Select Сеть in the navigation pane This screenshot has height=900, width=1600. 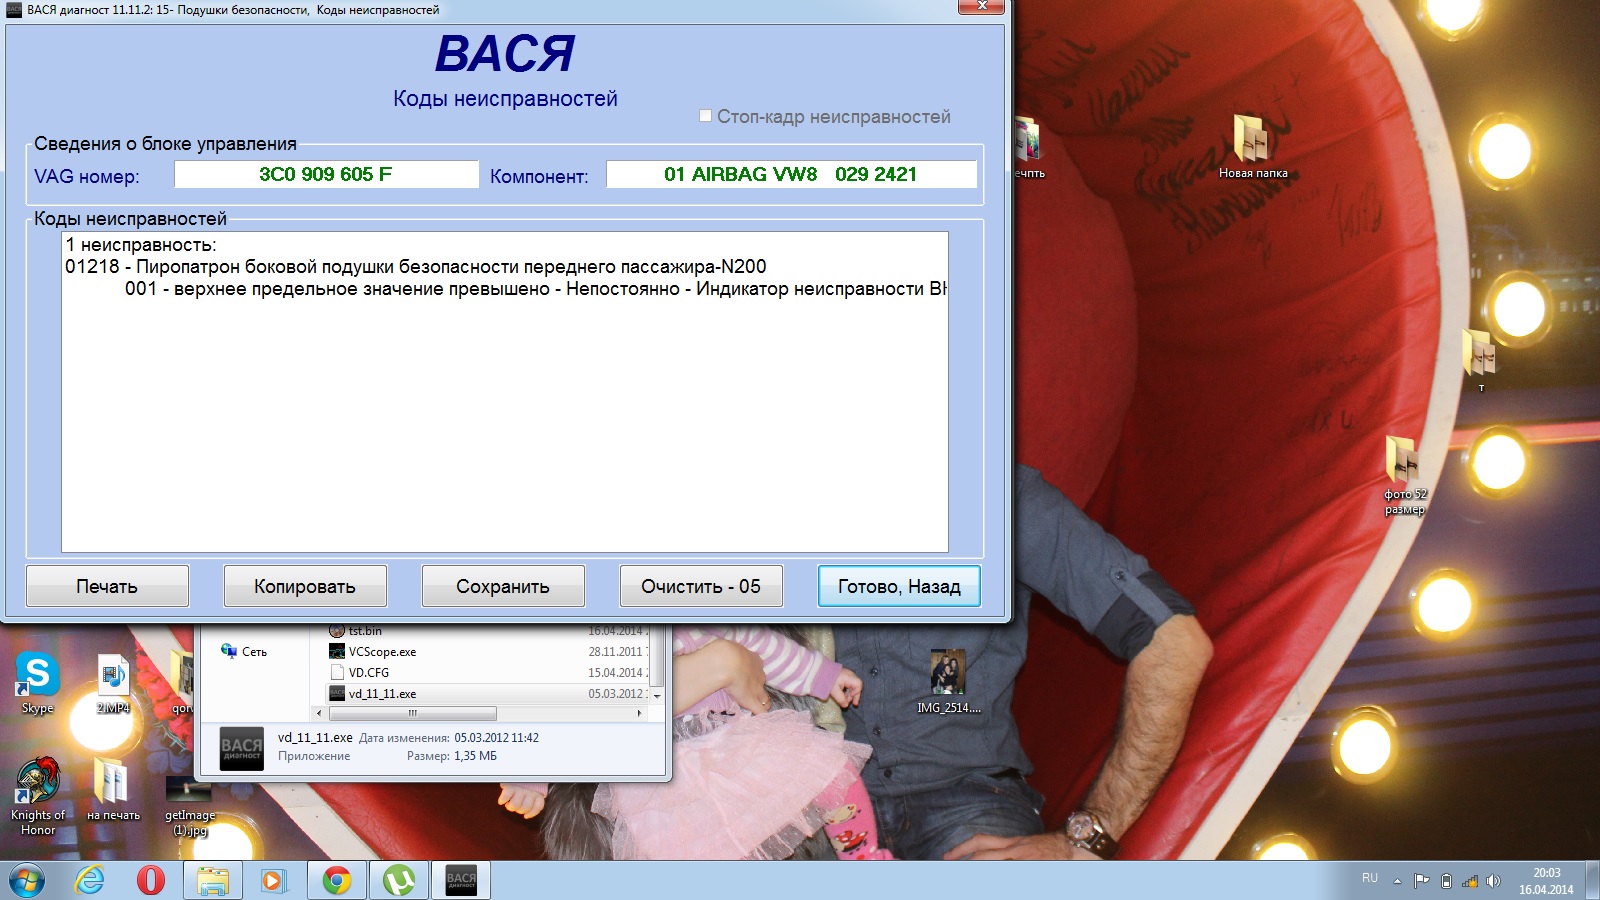(254, 652)
